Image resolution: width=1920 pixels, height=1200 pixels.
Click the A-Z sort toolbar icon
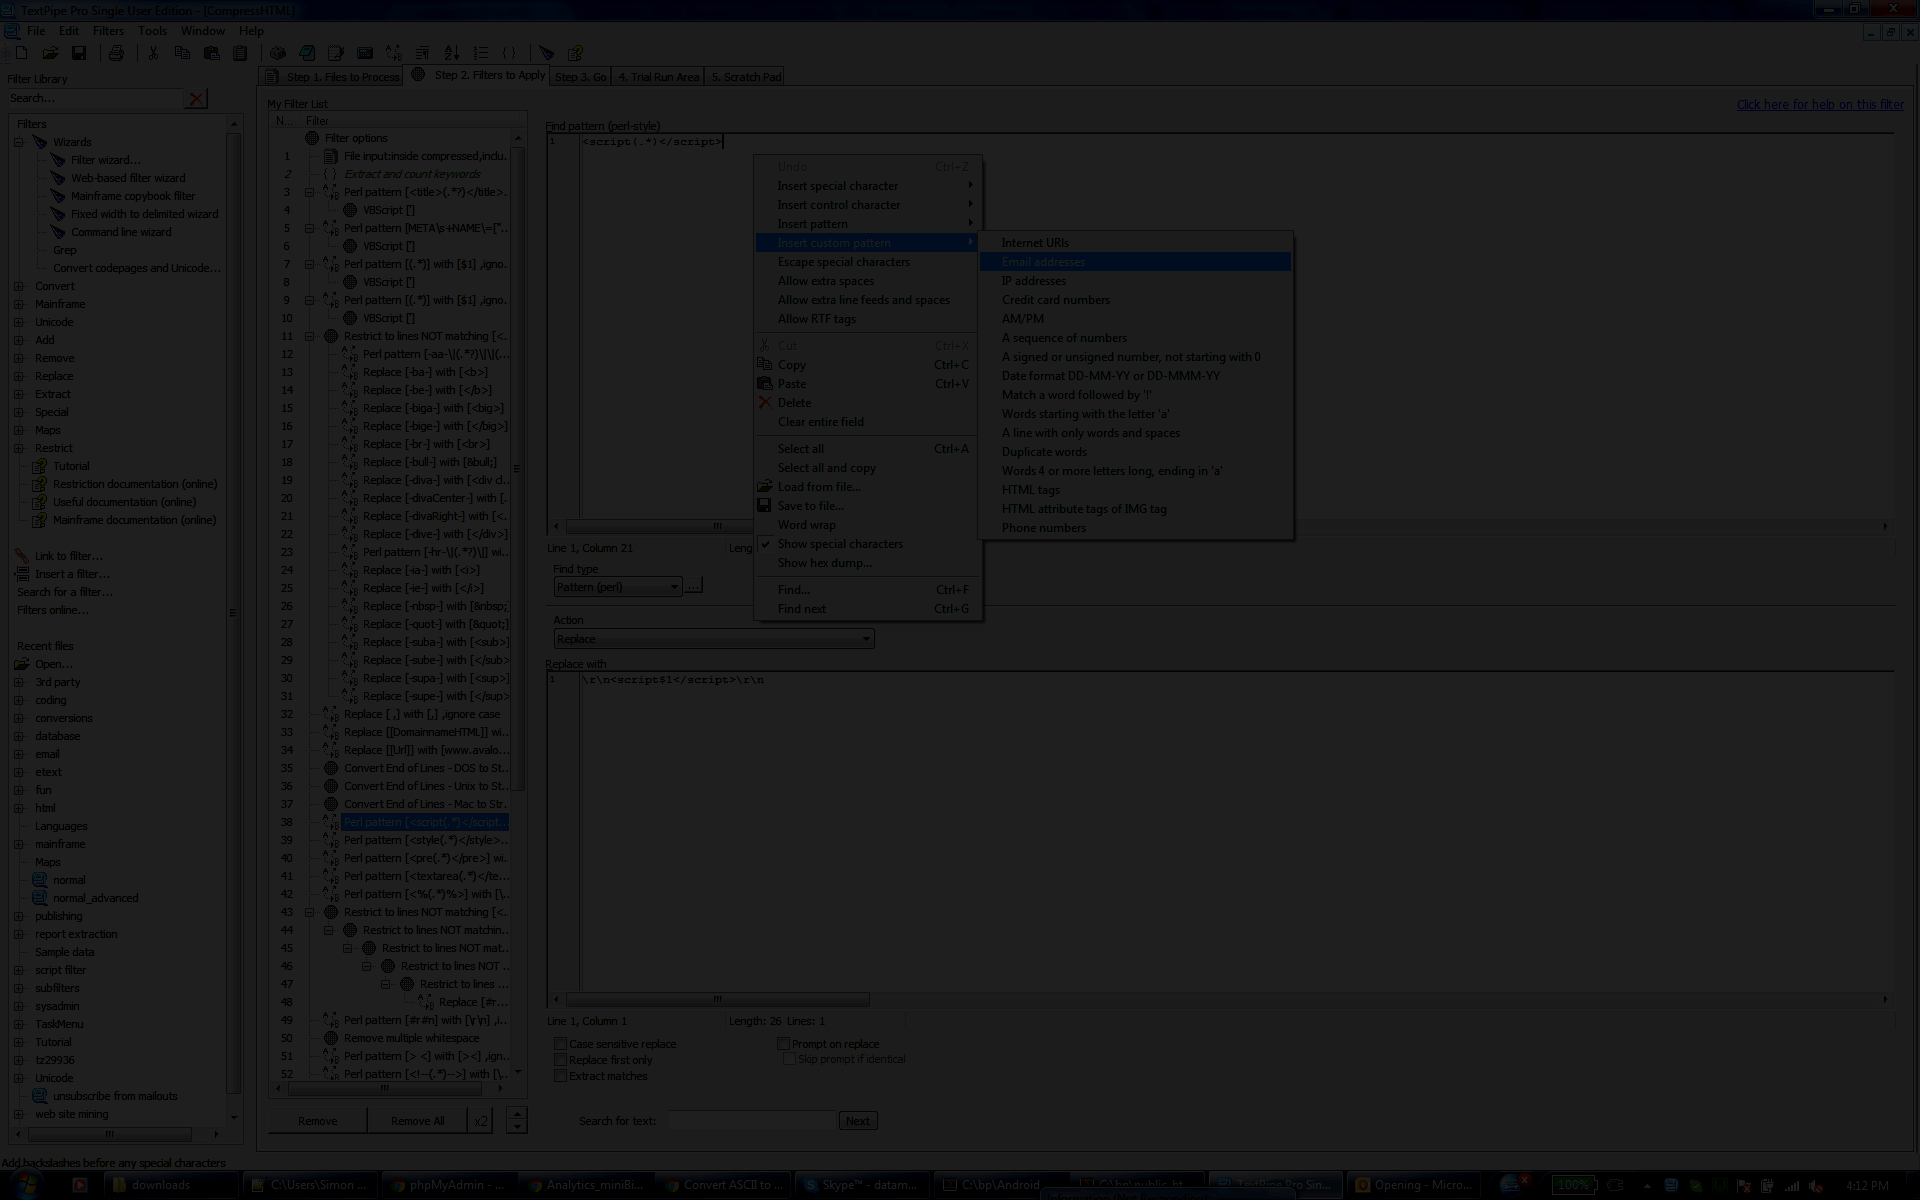[x=452, y=53]
